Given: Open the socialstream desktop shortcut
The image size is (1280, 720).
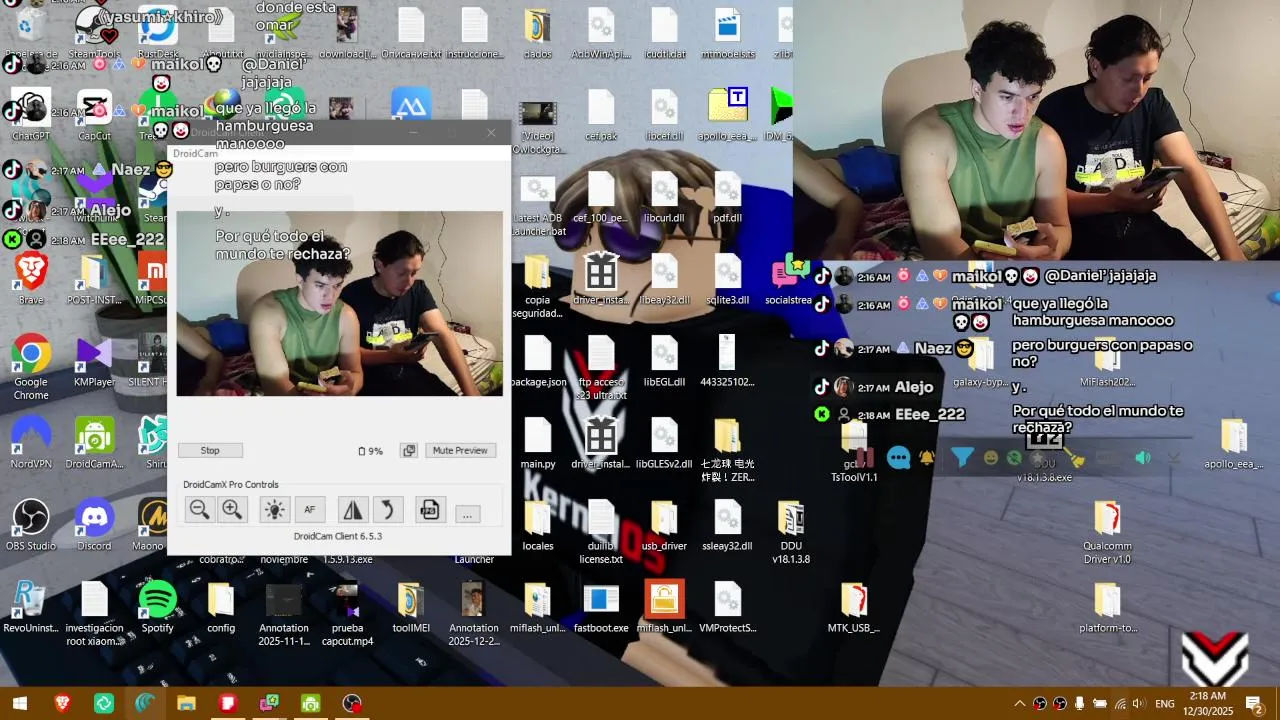Looking at the screenshot, I should (789, 279).
